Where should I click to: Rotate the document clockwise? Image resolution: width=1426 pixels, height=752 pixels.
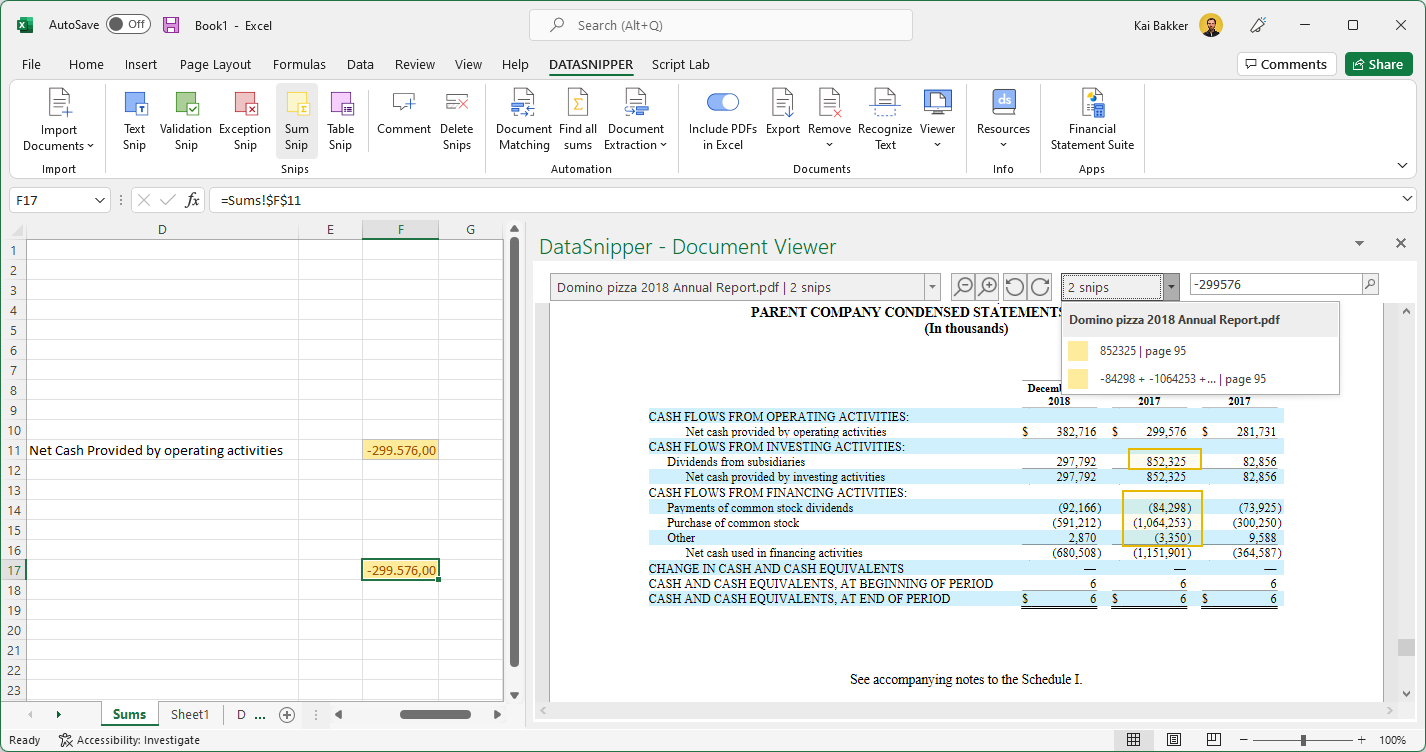[1040, 287]
